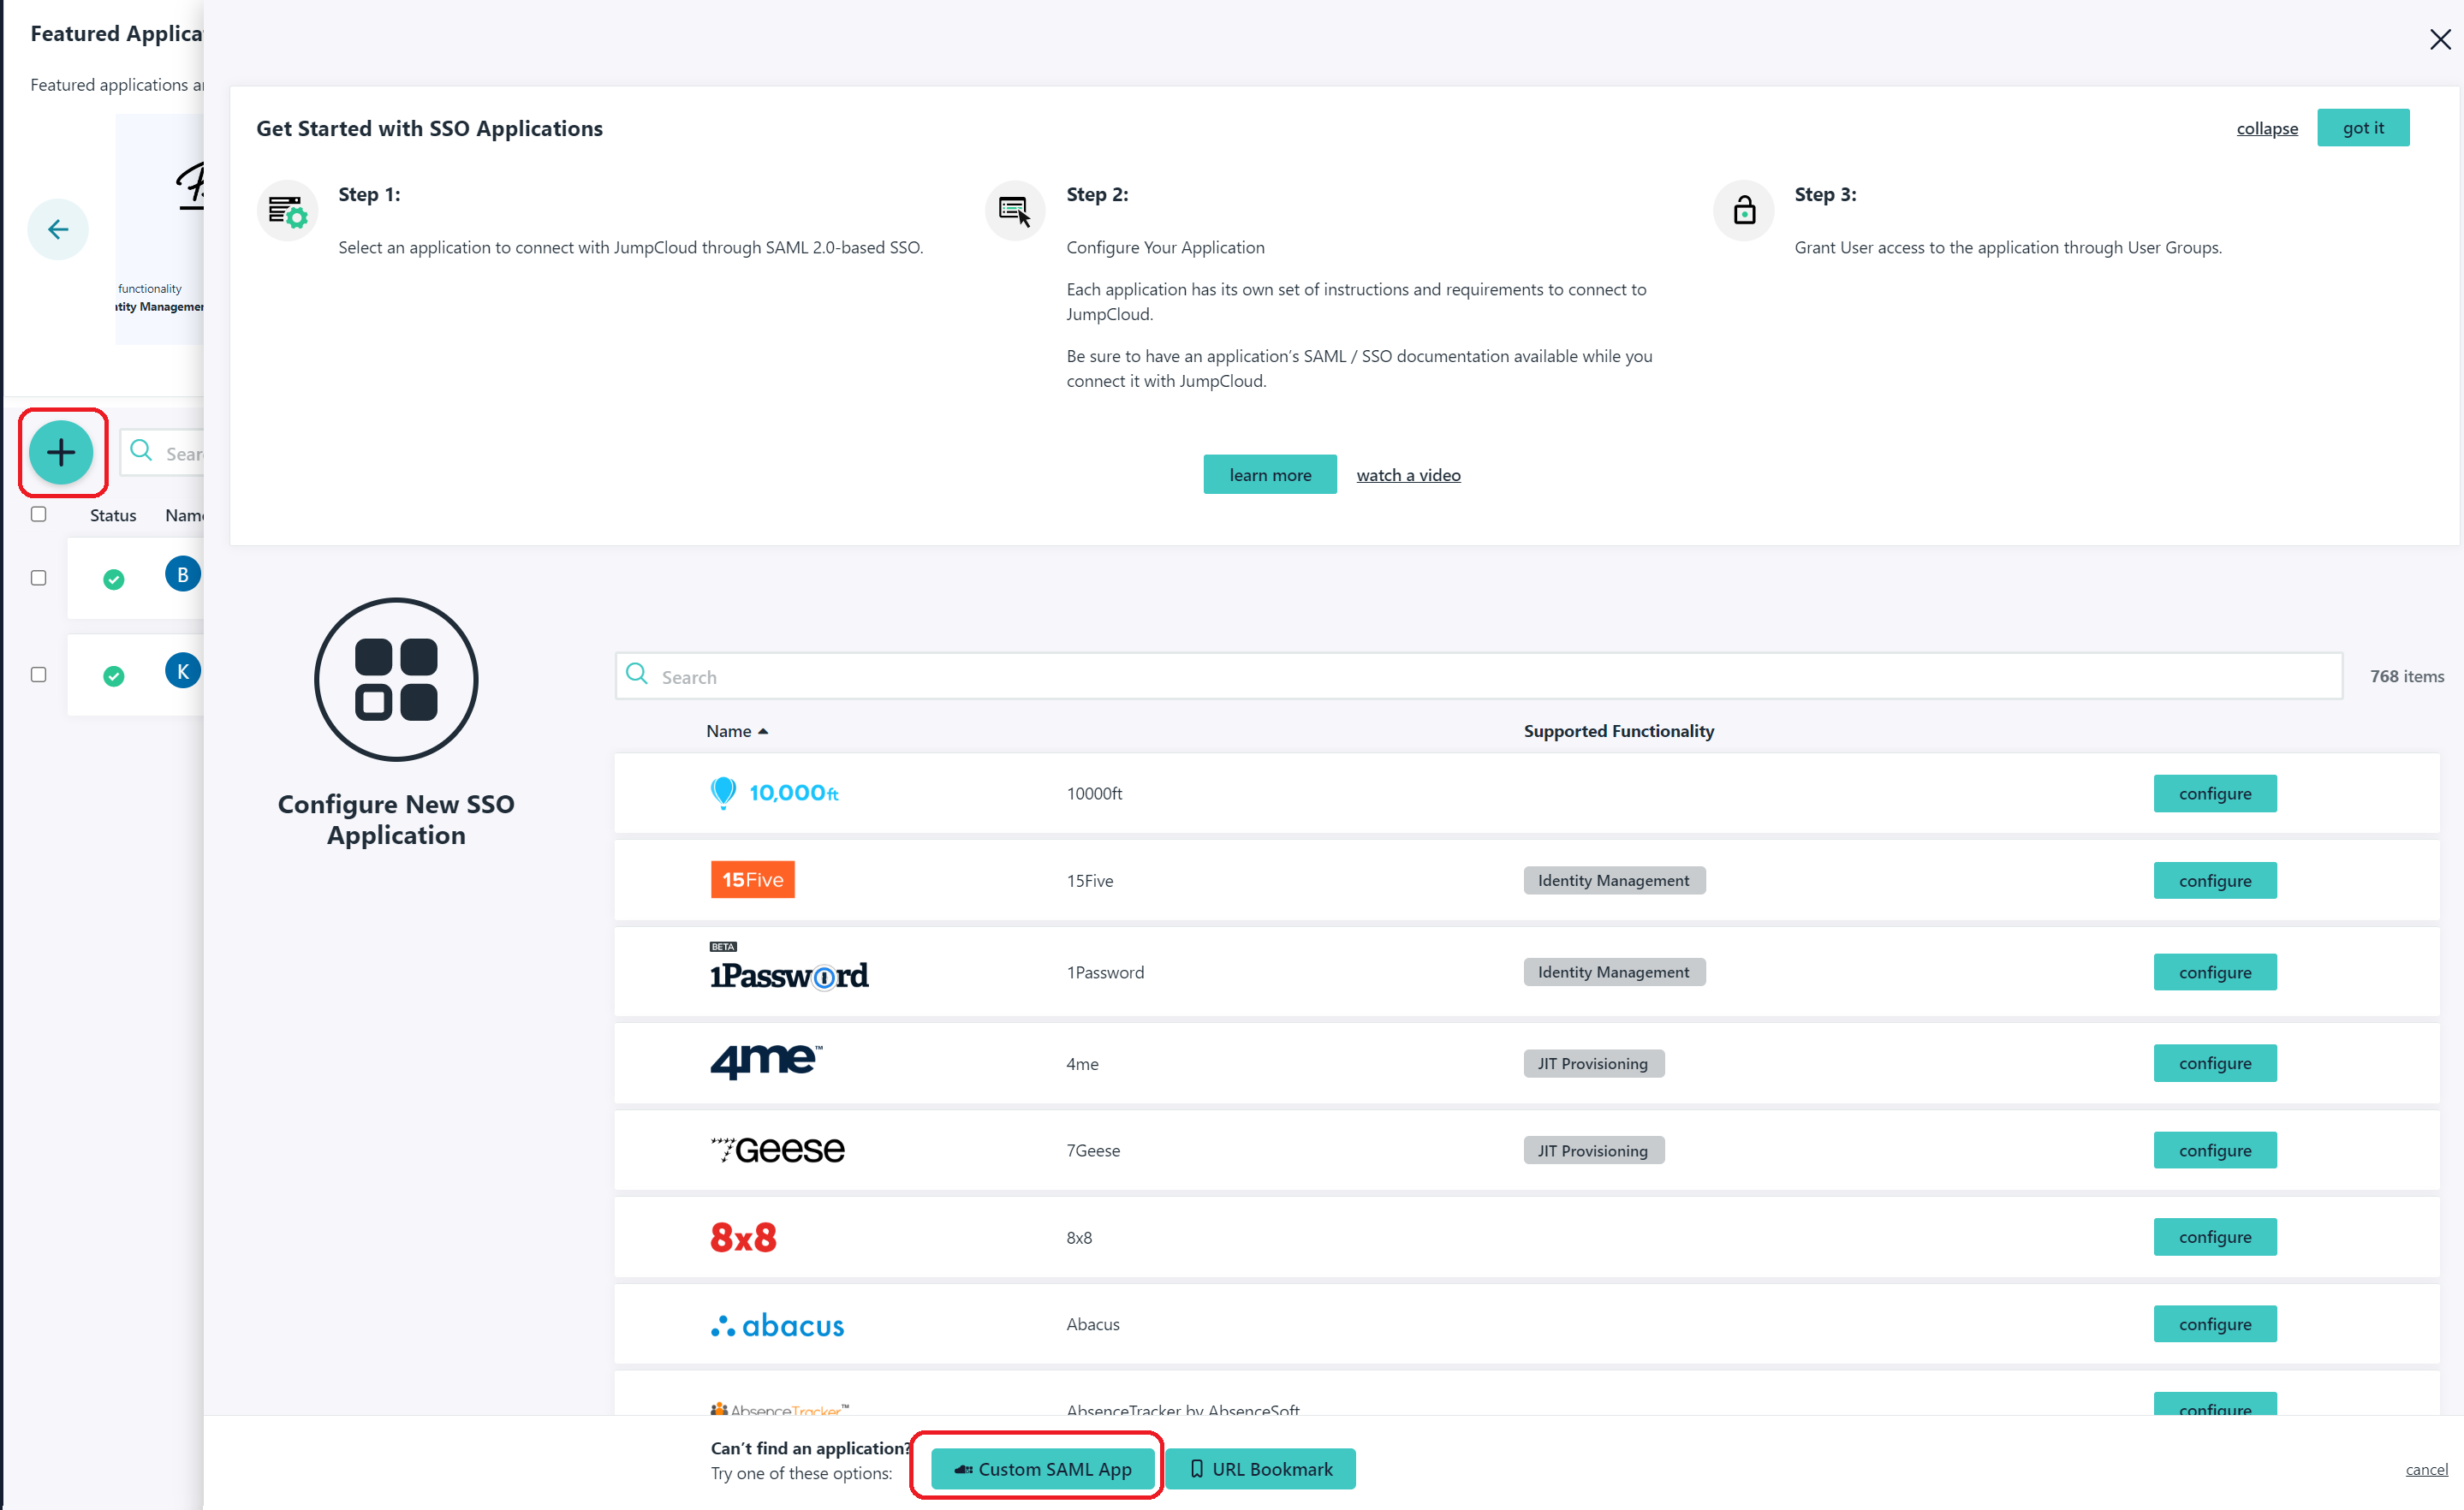Configure the 1Password application
Viewport: 2464px width, 1510px height.
pyautogui.click(x=2214, y=972)
